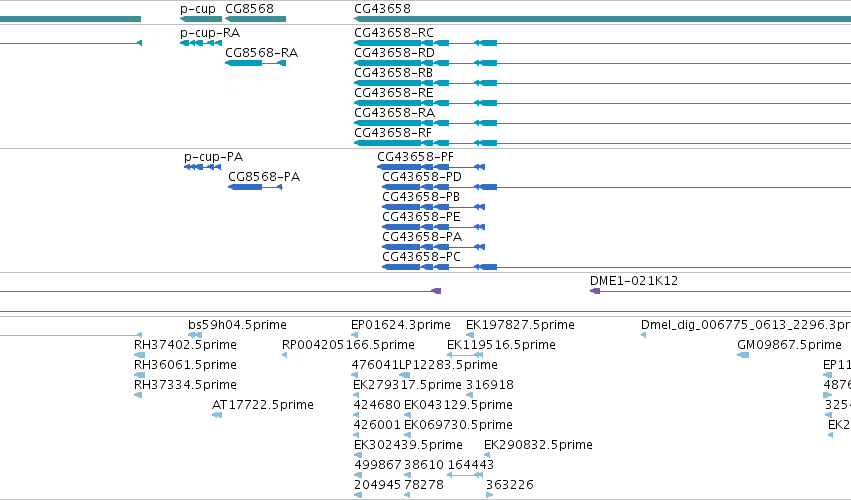Viewport: 851px width, 500px height.
Task: Select the p-cup gene label
Action: tap(198, 9)
